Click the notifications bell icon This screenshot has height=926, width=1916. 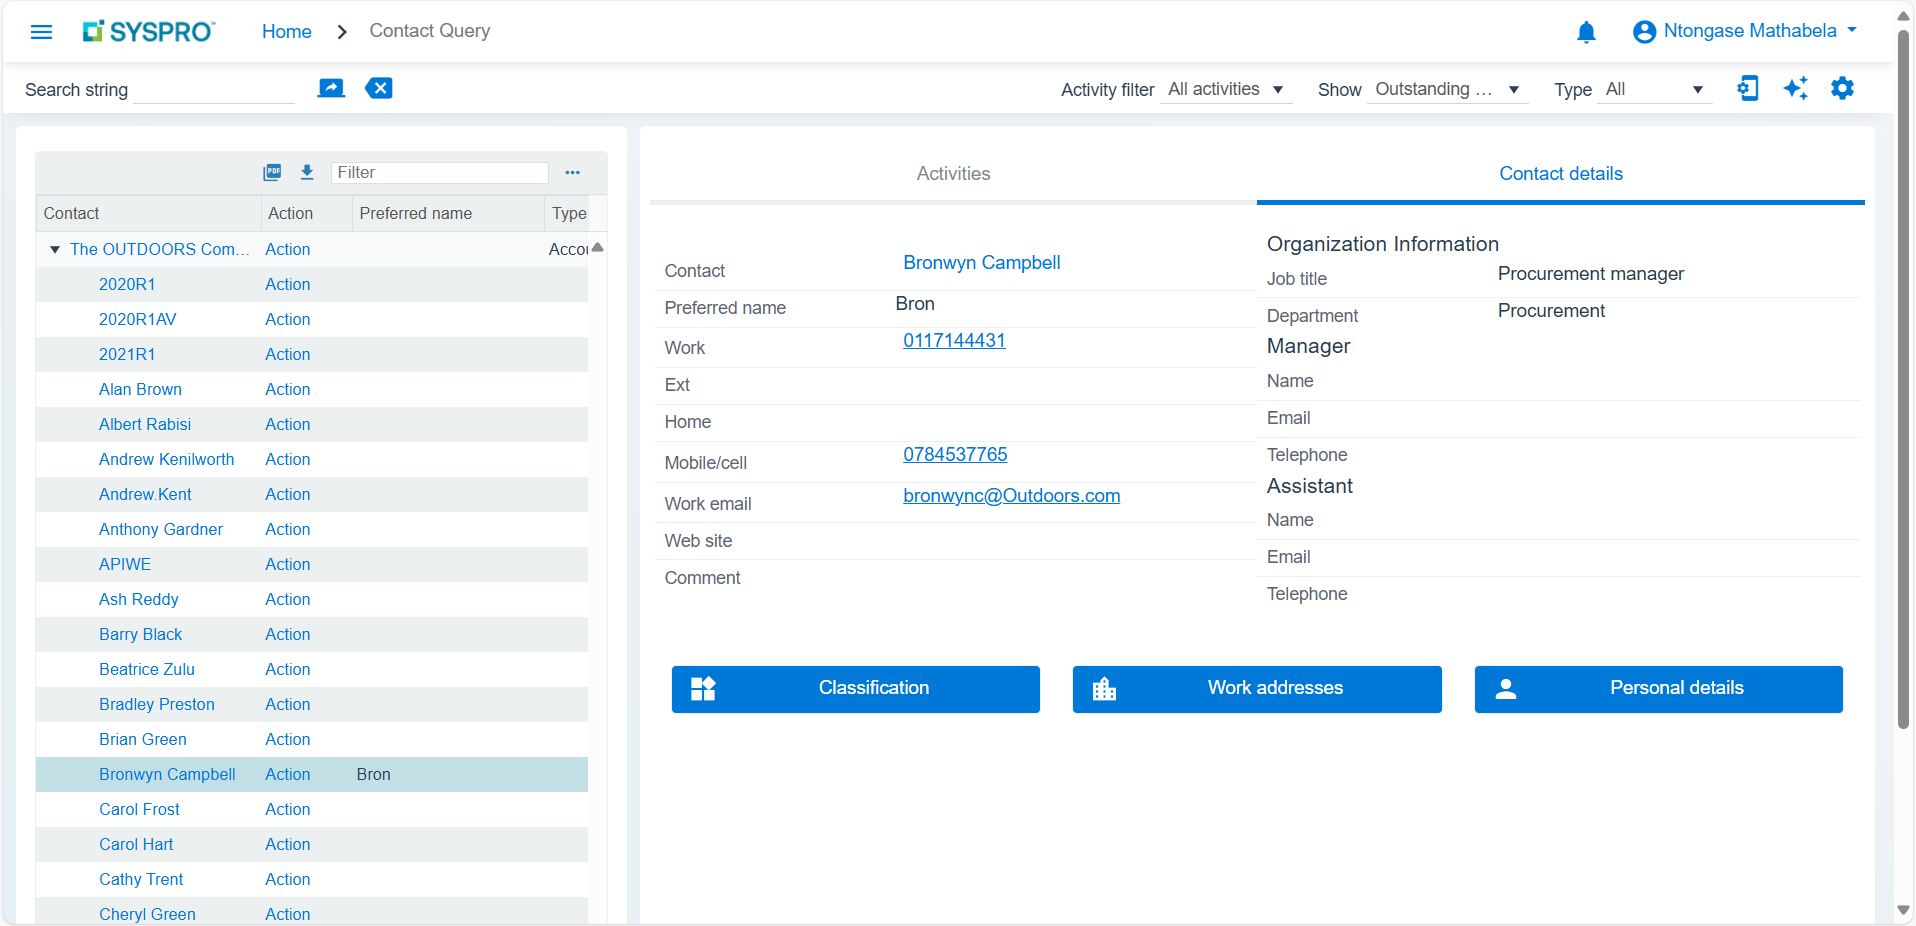point(1586,32)
